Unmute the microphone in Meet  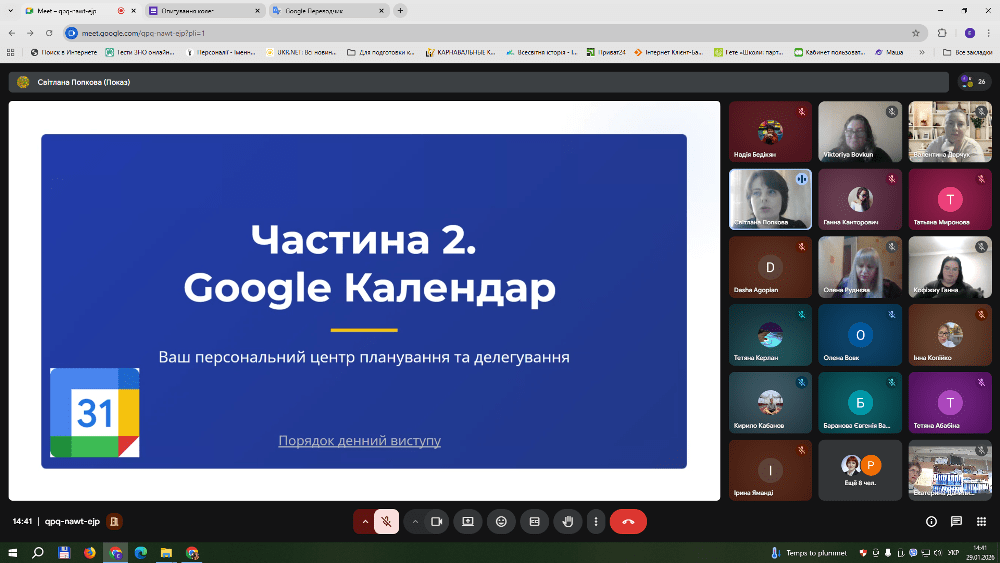pos(386,521)
